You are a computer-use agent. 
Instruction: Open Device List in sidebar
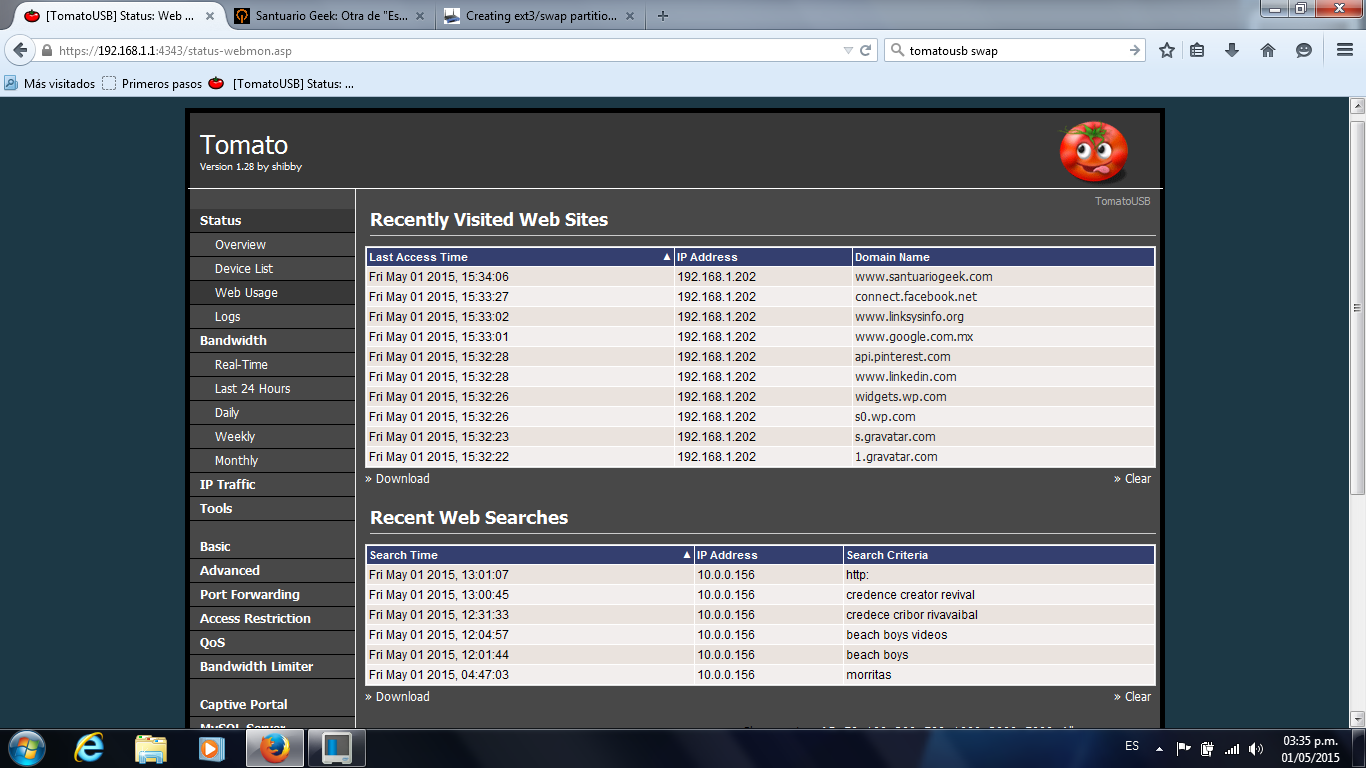tap(244, 269)
